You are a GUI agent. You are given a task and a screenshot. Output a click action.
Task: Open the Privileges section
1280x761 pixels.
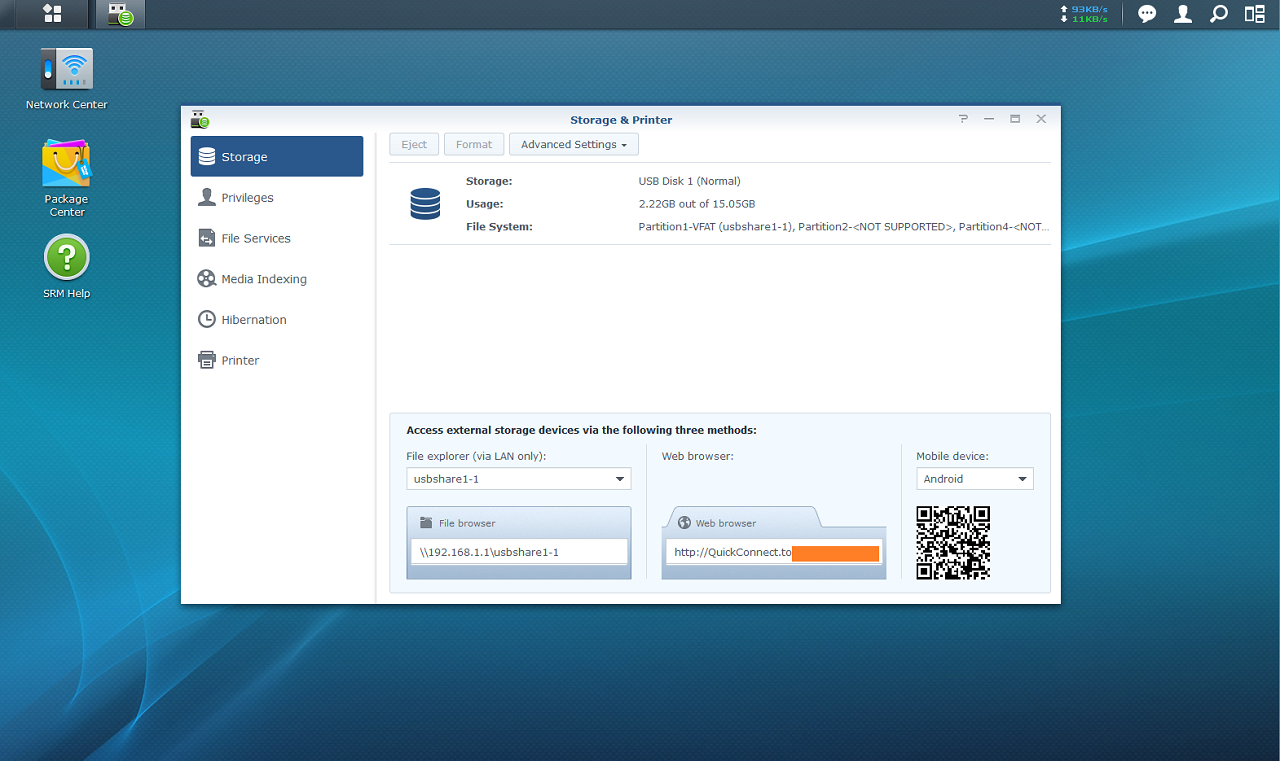click(x=277, y=198)
